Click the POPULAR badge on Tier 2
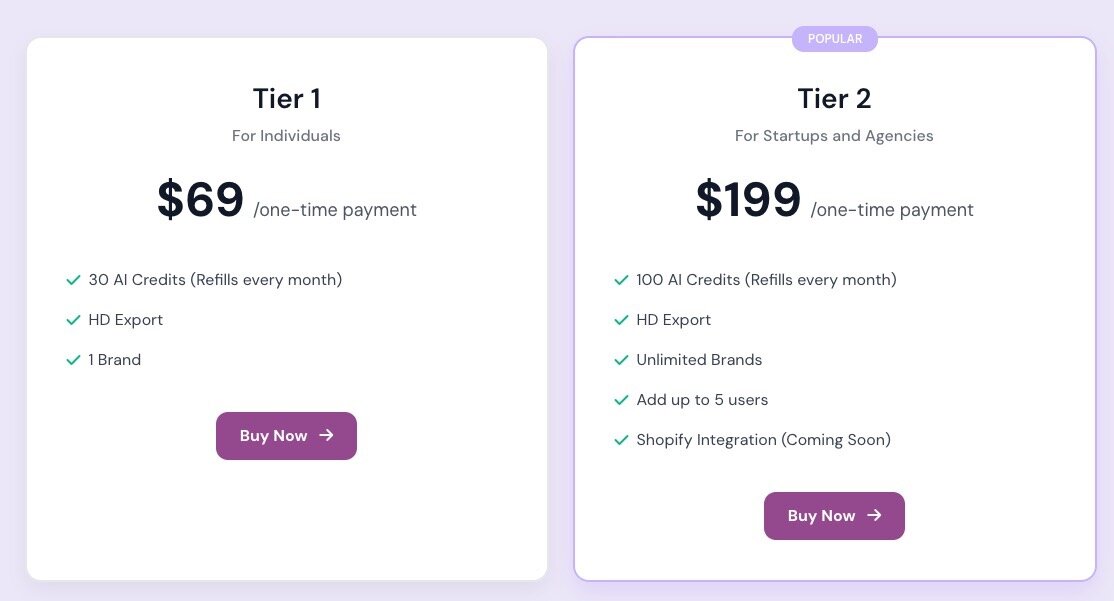The image size is (1114, 601). (x=834, y=39)
